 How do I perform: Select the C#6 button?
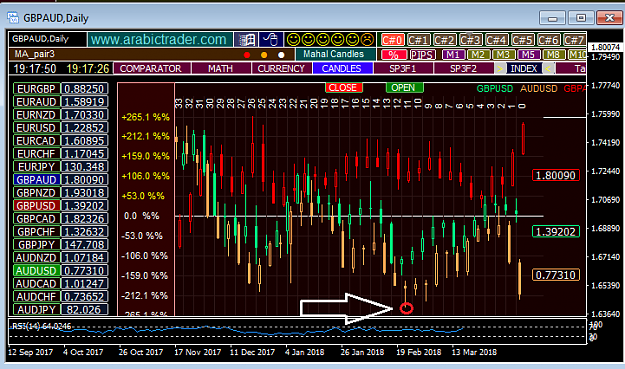pyautogui.click(x=548, y=40)
